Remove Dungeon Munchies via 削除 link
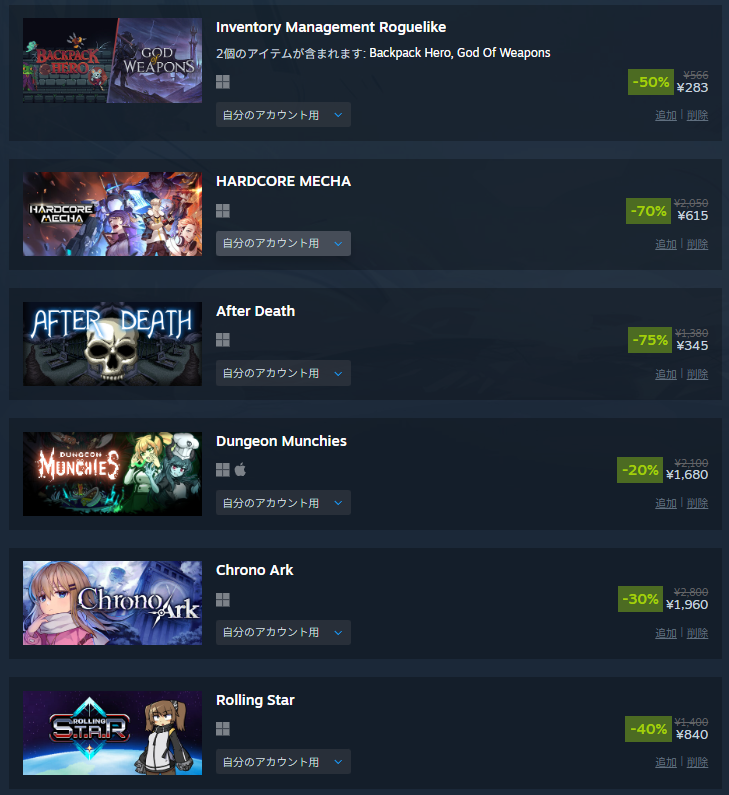 tap(697, 503)
